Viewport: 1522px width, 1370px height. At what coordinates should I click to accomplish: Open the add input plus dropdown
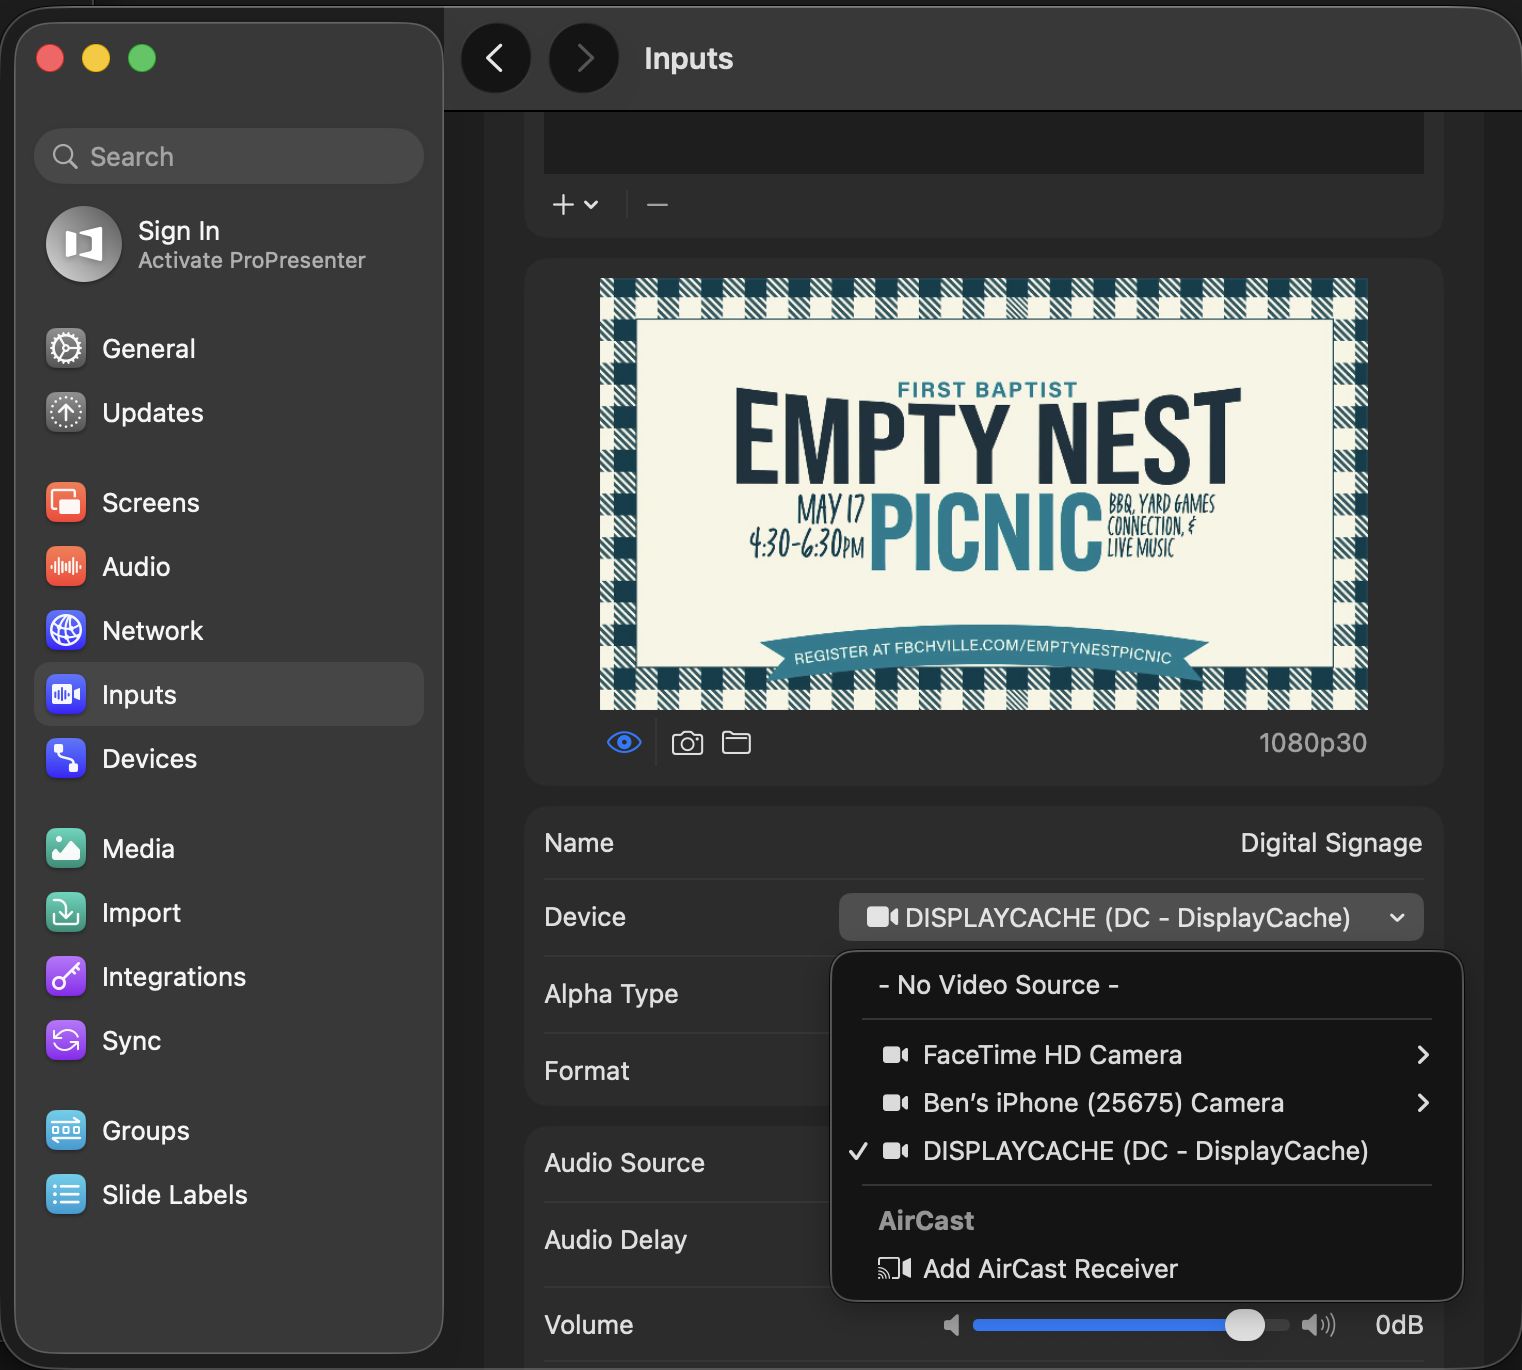[575, 205]
